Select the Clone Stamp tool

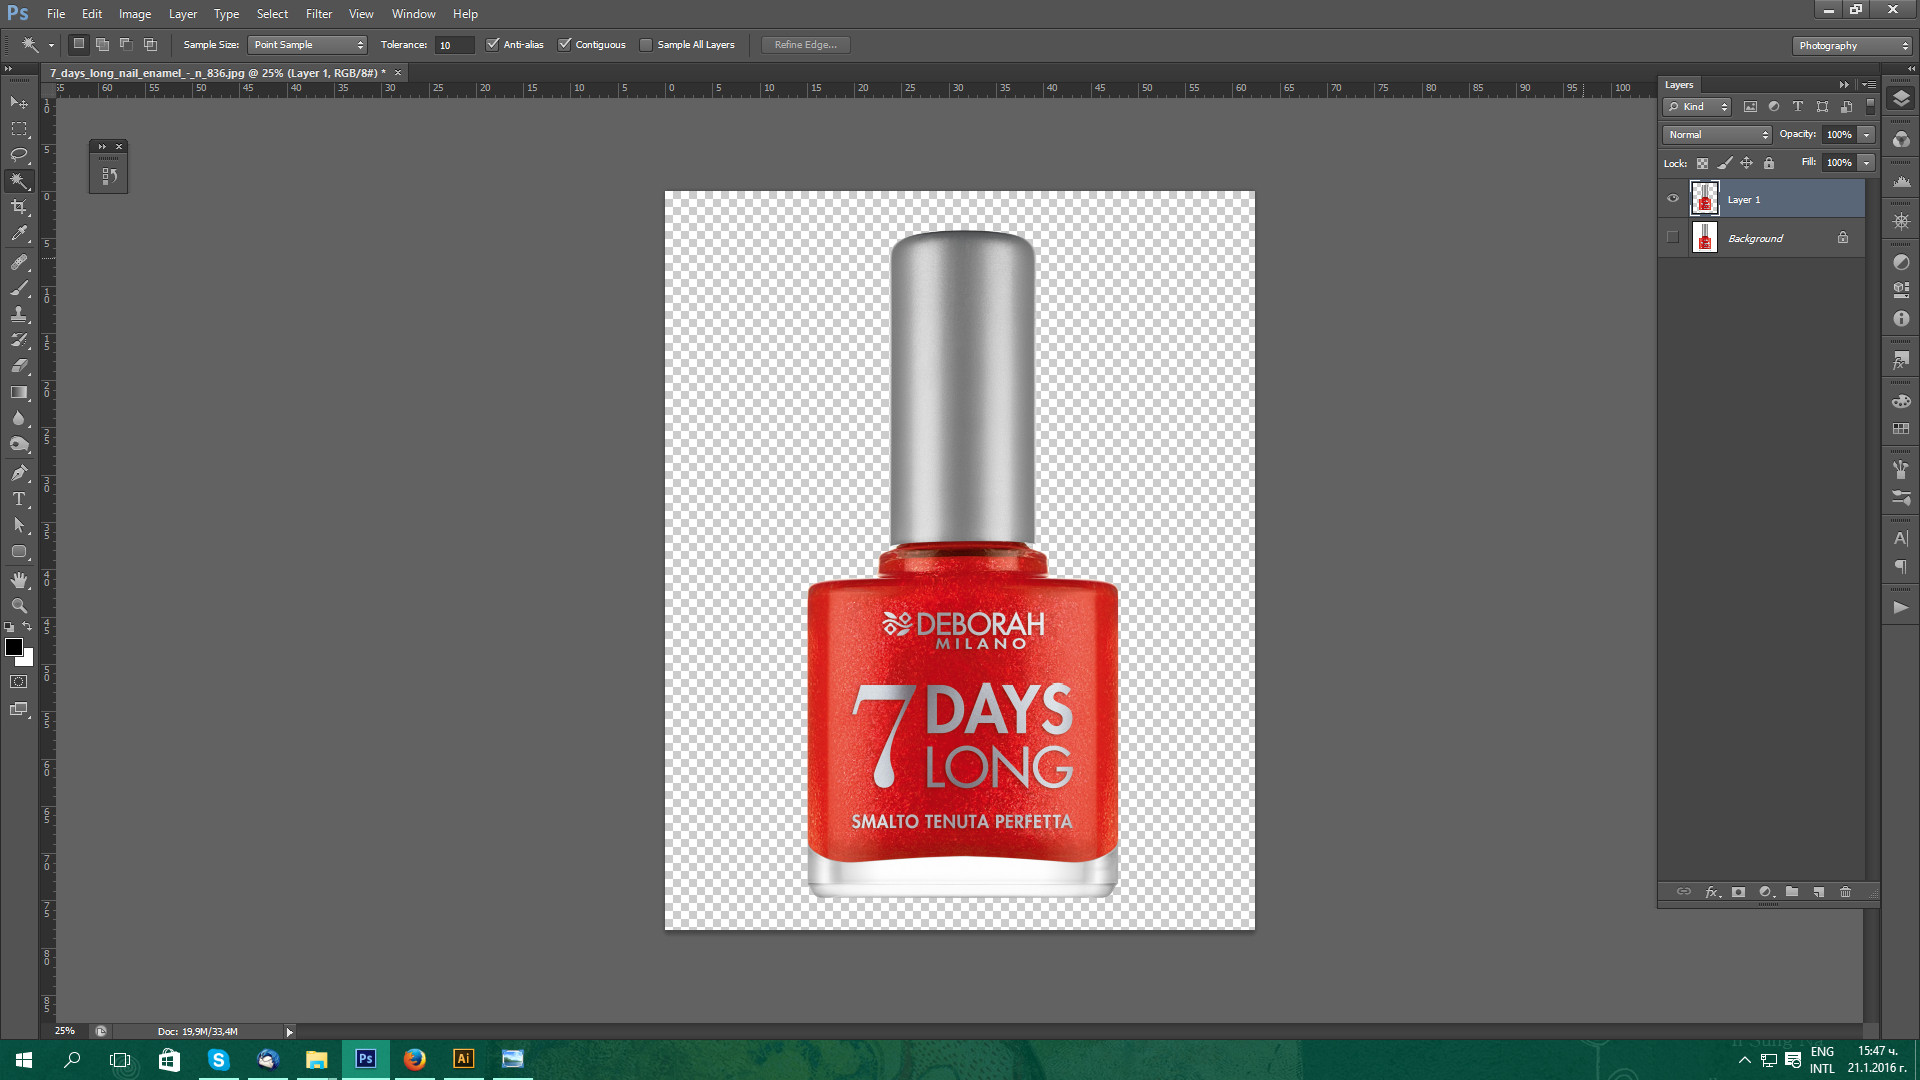click(19, 314)
